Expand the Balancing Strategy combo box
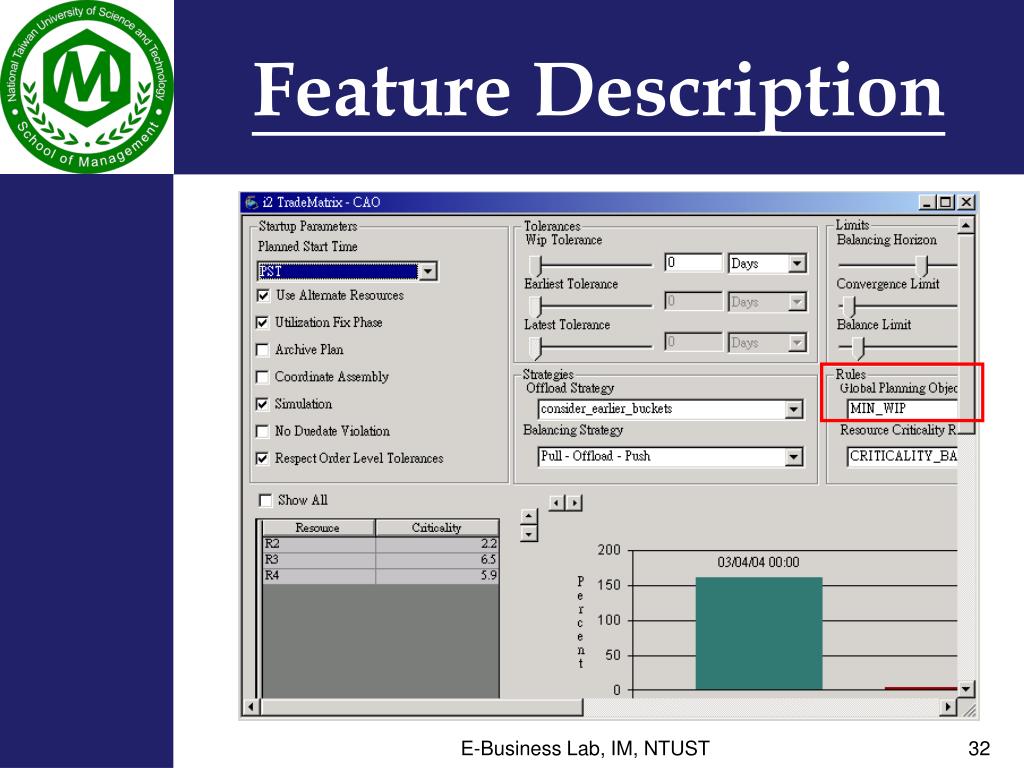This screenshot has width=1024, height=768. (x=793, y=456)
